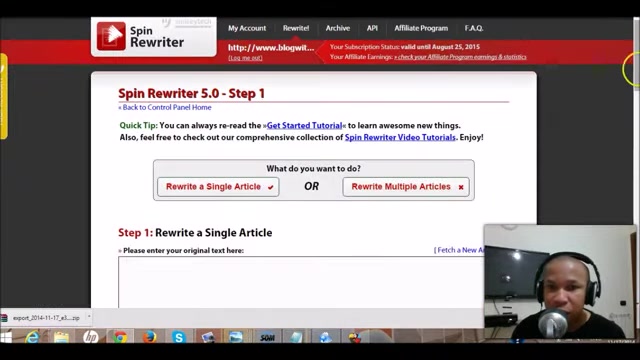Check Affiliate Program earnings & statistics link
The image size is (640, 360).
[x=460, y=57]
